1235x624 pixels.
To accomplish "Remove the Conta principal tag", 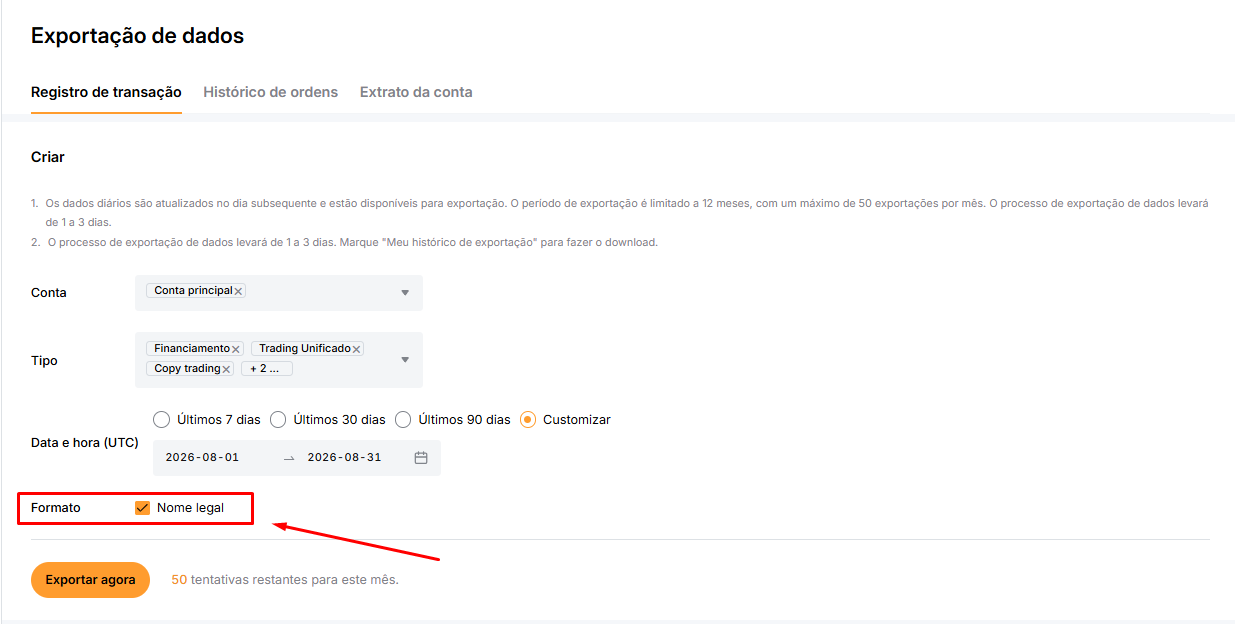I will point(238,291).
